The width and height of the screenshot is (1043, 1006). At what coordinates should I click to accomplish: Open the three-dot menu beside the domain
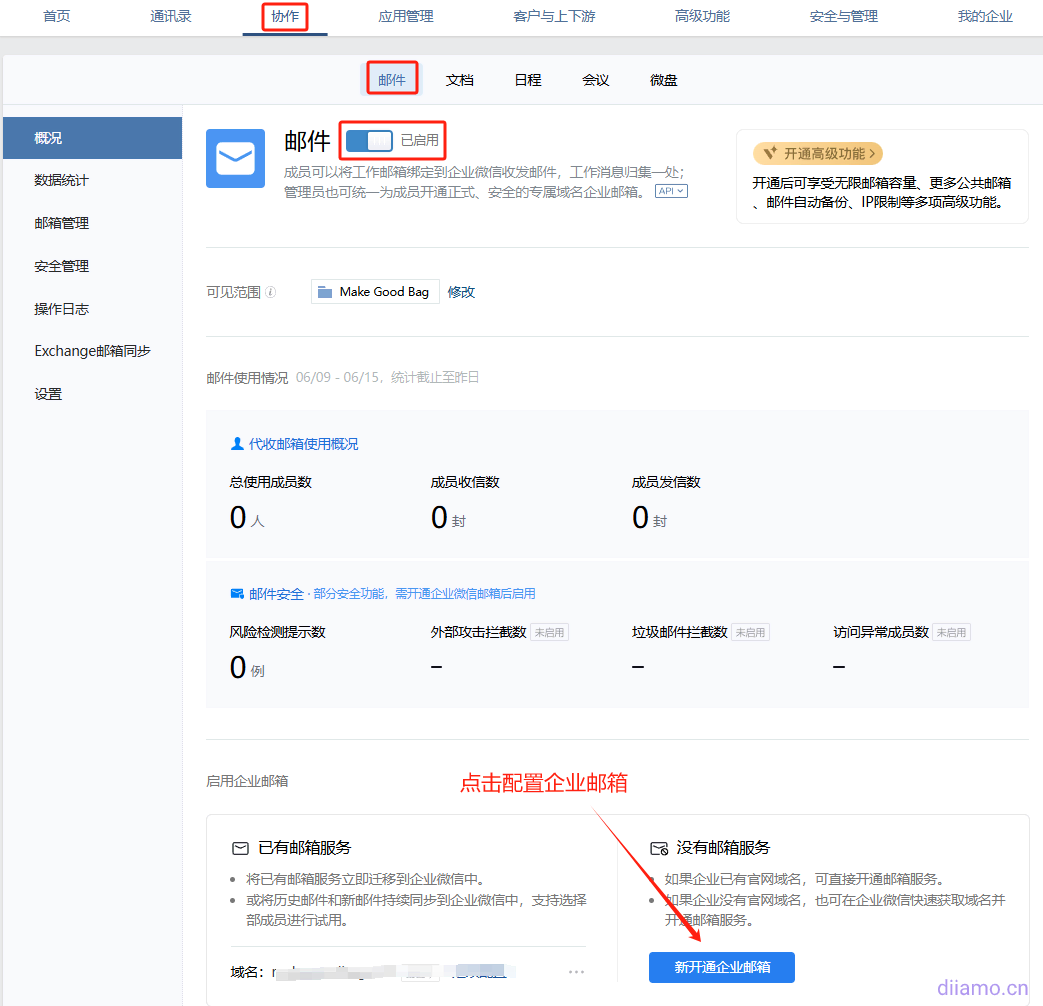(576, 971)
